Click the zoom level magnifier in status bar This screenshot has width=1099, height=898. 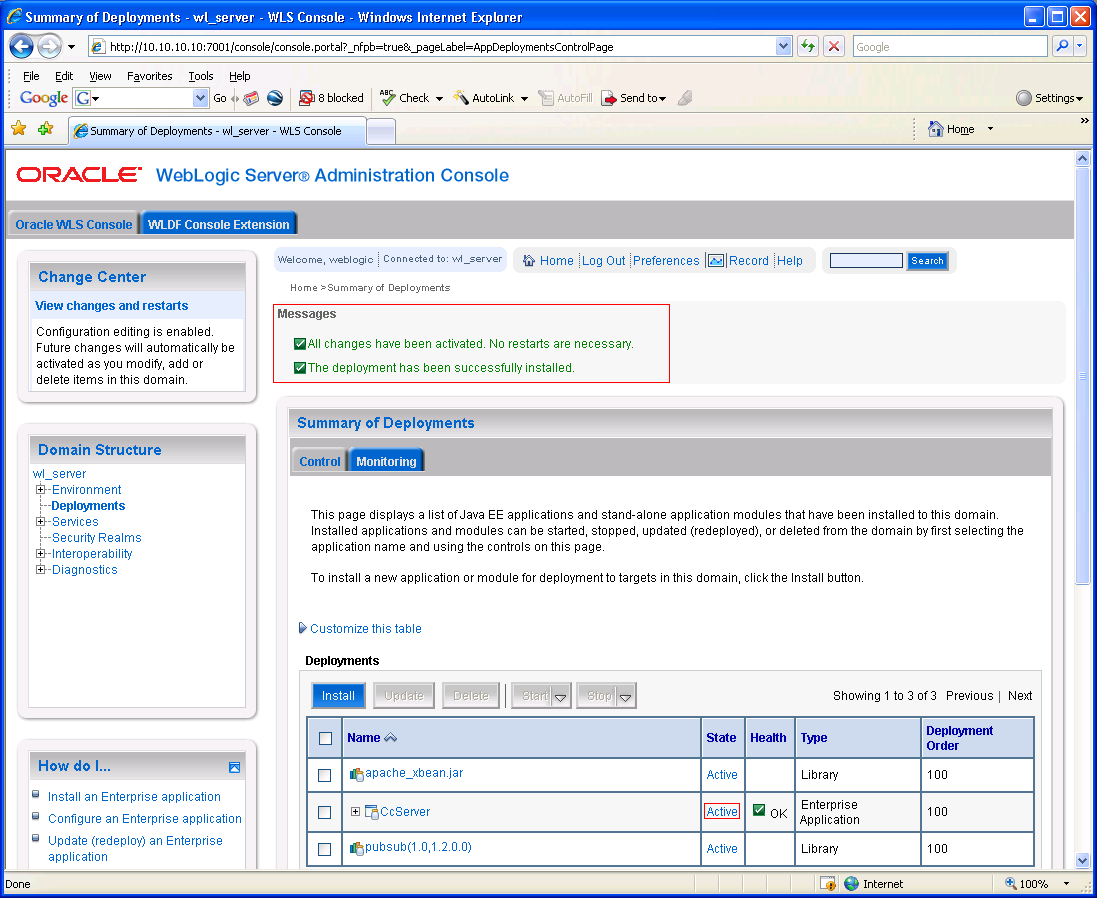[x=1011, y=883]
